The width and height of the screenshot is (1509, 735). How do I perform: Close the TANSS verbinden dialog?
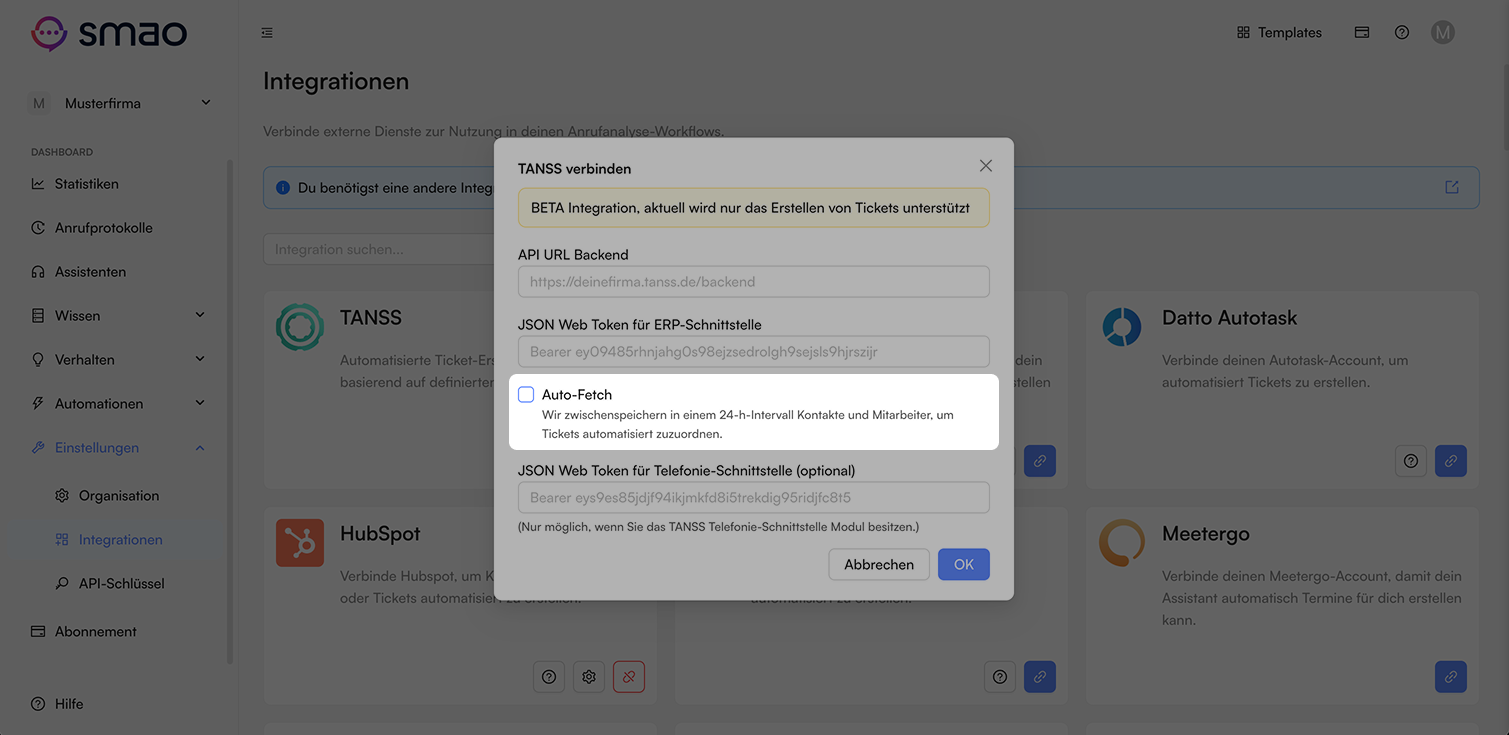pyautogui.click(x=986, y=166)
